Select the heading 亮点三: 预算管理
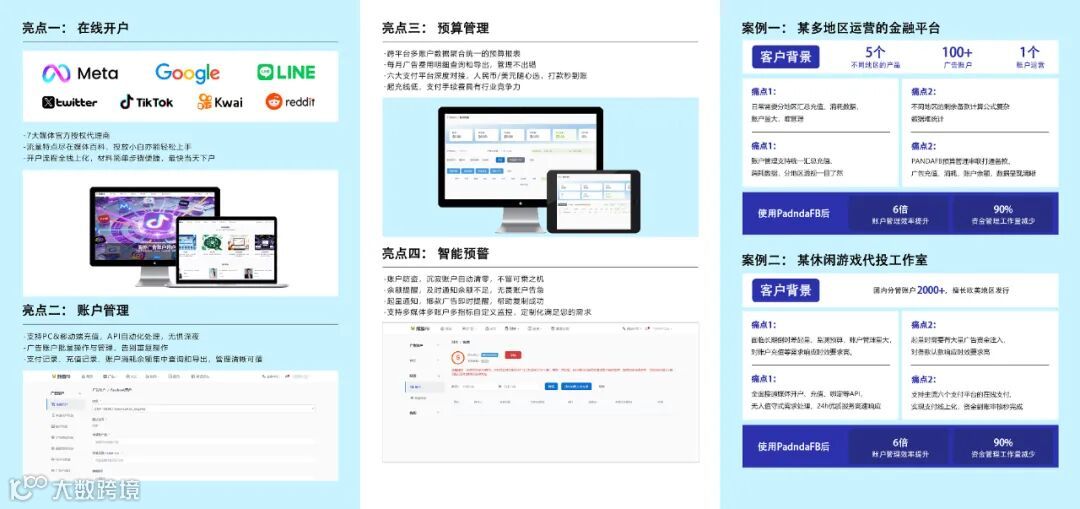 click(435, 28)
